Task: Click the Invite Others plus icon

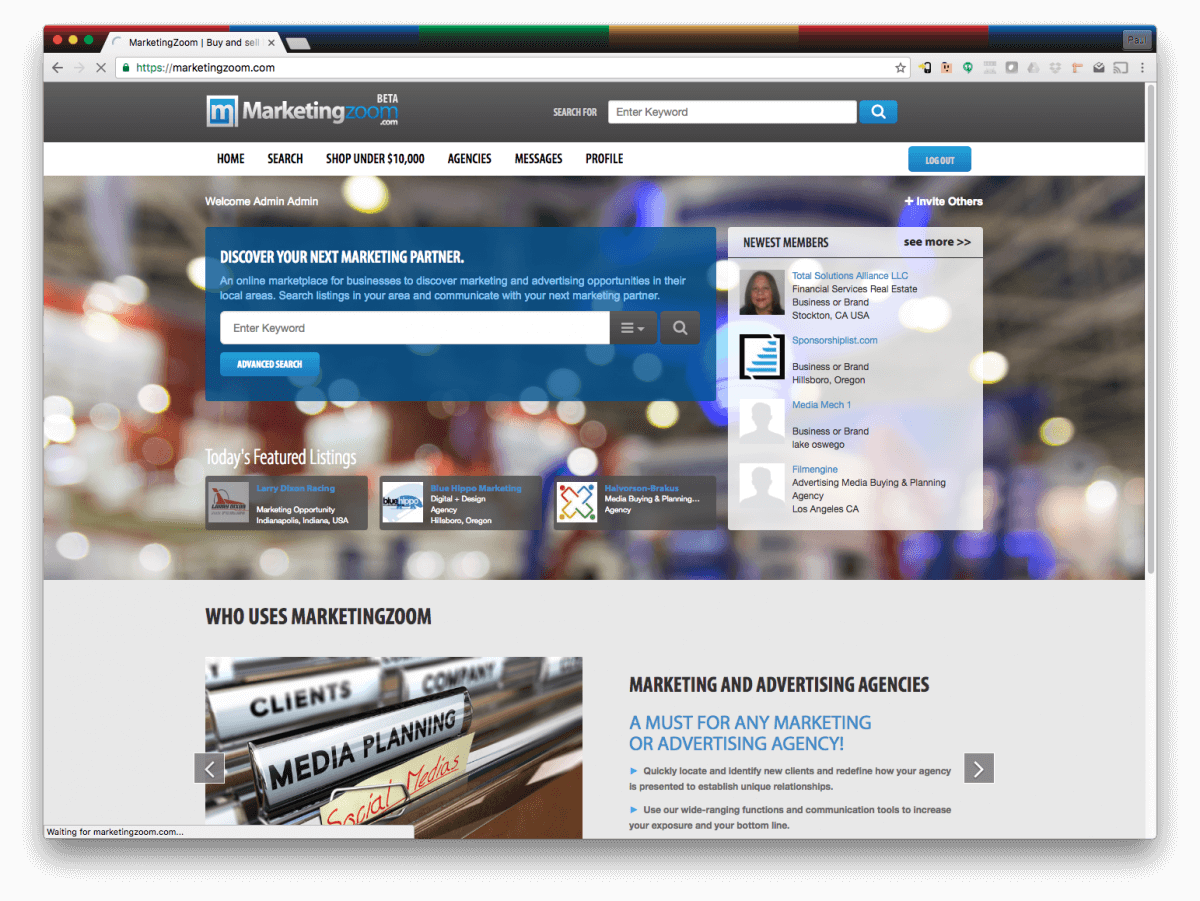Action: (x=908, y=201)
